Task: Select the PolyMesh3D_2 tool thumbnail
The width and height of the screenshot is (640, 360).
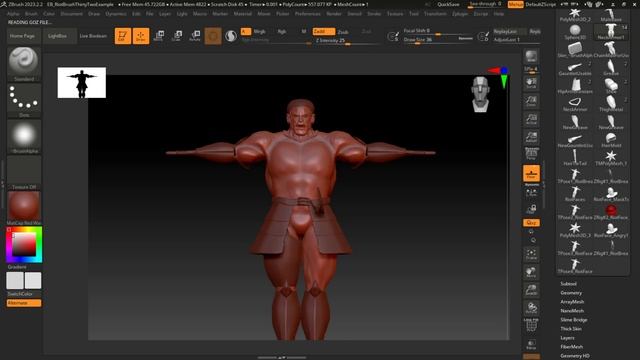Action: coord(575,15)
